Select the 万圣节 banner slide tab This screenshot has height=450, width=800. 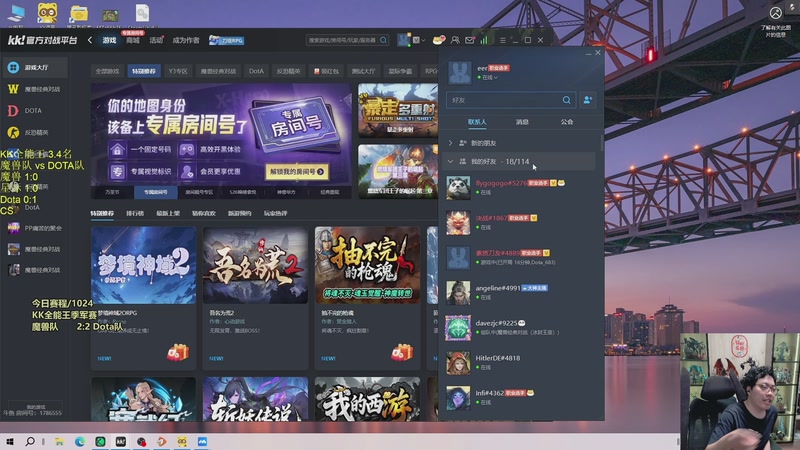tap(112, 192)
